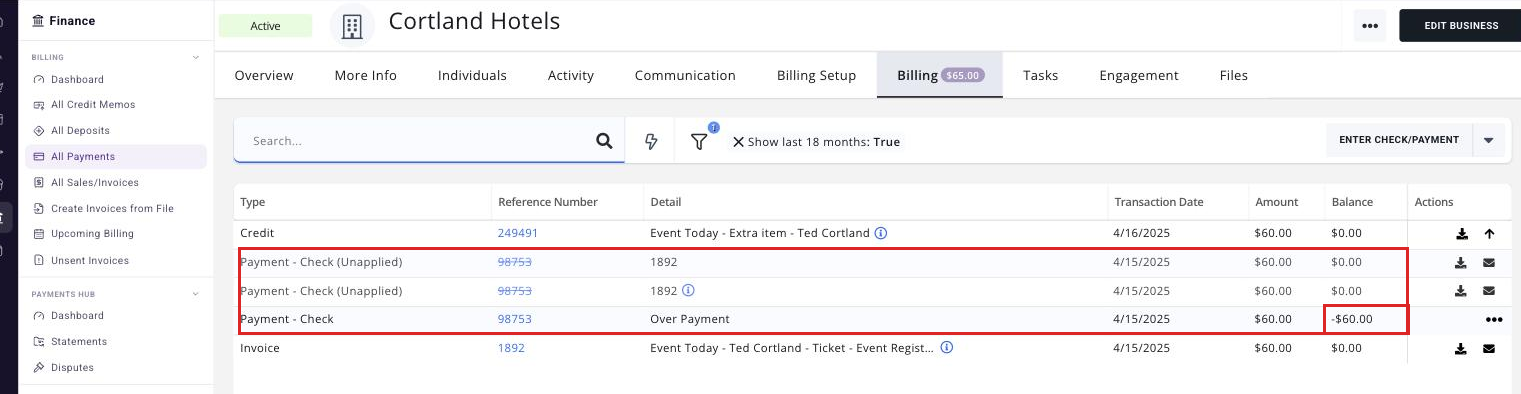Click the up arrow on the Credit row

(1489, 234)
